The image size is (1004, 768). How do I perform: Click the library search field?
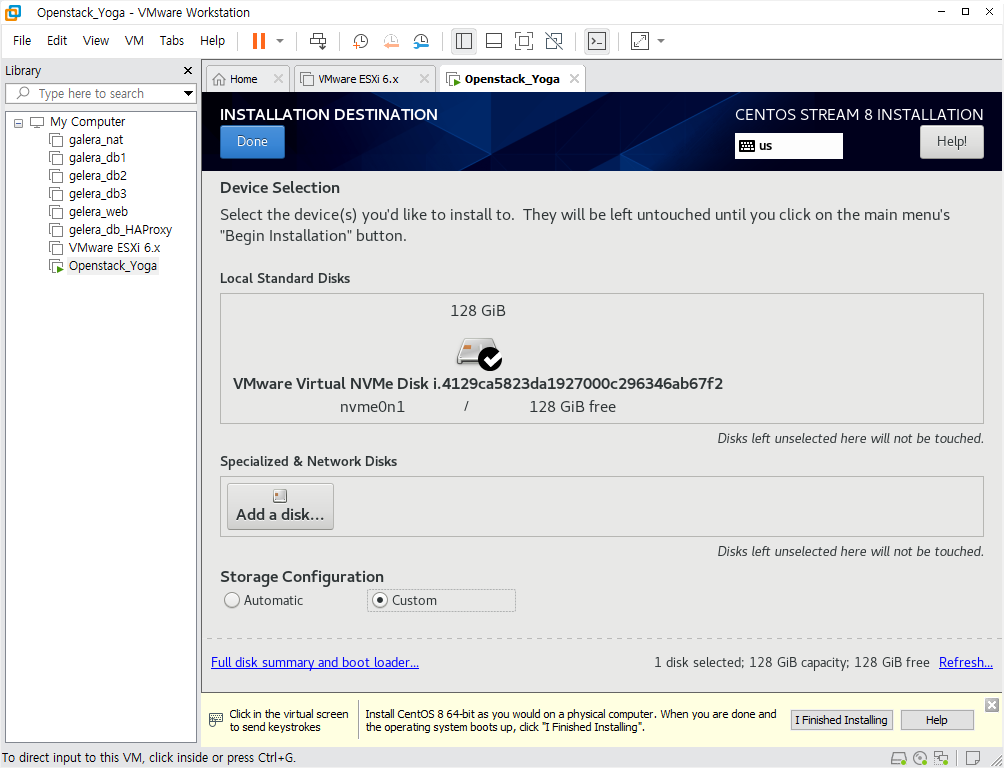99,94
